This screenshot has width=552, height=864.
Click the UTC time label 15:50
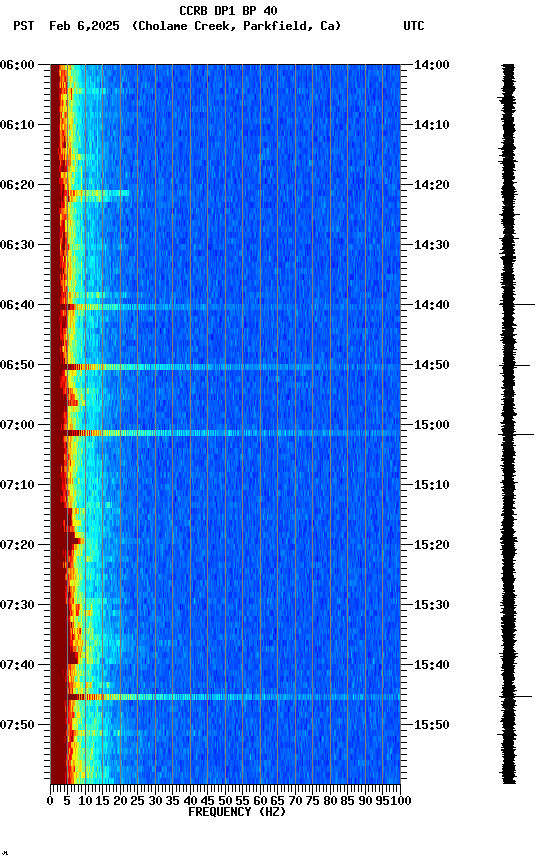coord(432,726)
